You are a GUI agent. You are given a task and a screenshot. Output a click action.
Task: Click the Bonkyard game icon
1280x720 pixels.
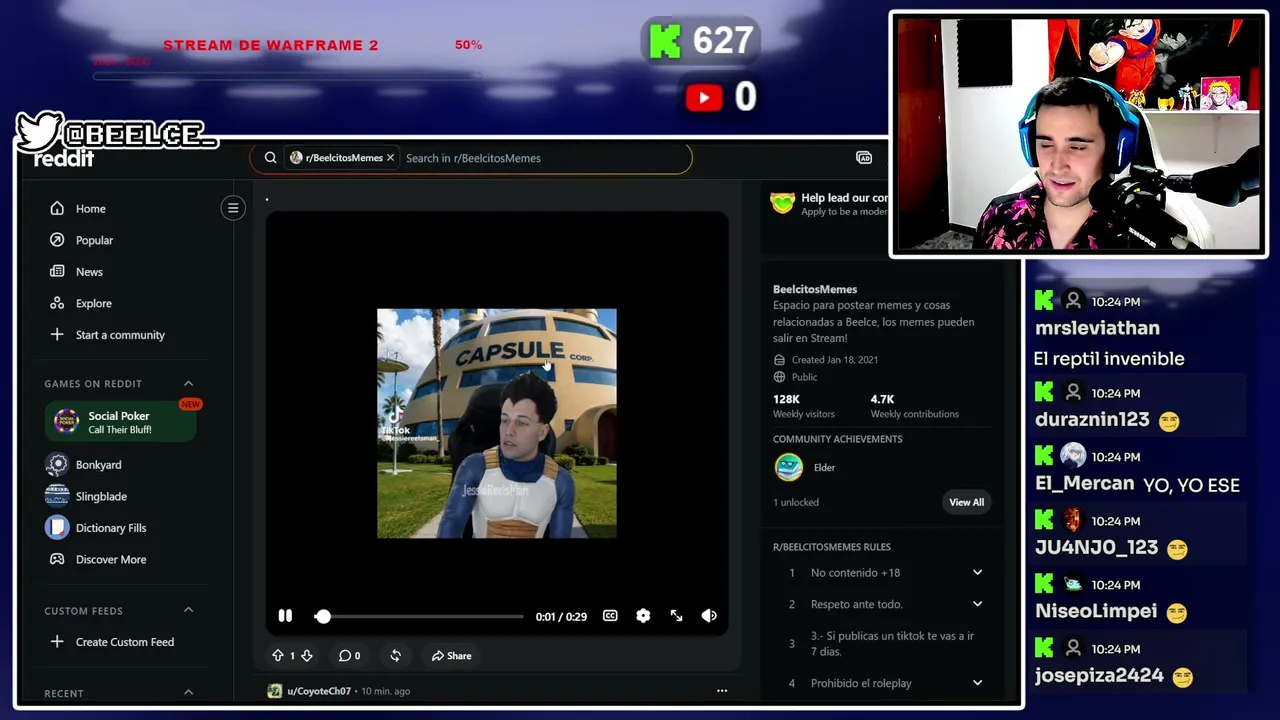pos(57,465)
